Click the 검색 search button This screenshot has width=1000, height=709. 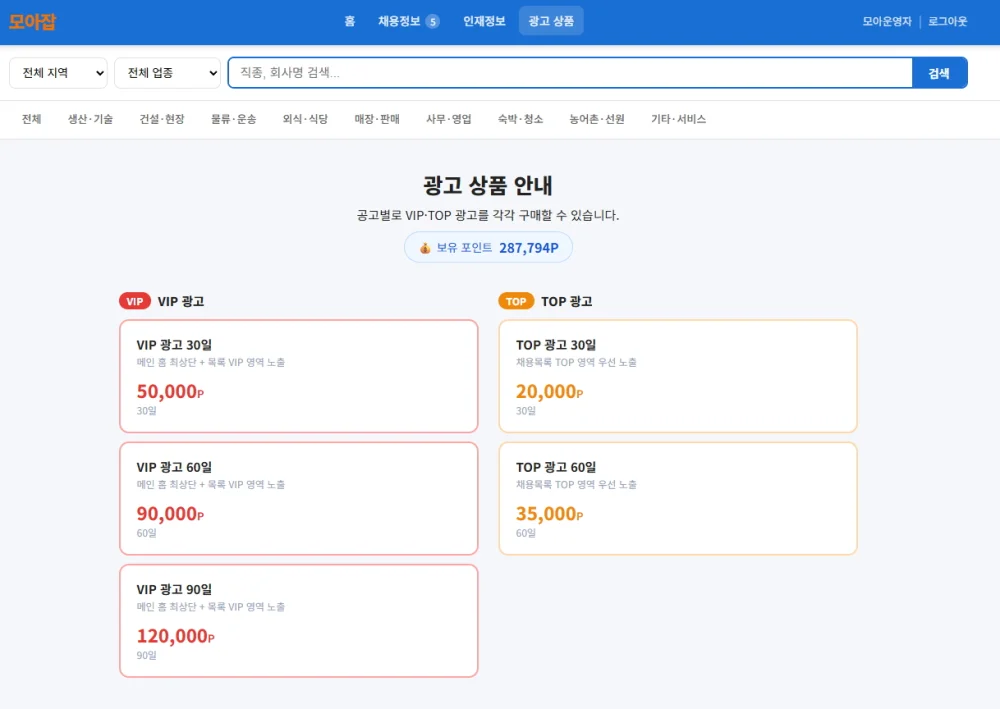[x=939, y=73]
